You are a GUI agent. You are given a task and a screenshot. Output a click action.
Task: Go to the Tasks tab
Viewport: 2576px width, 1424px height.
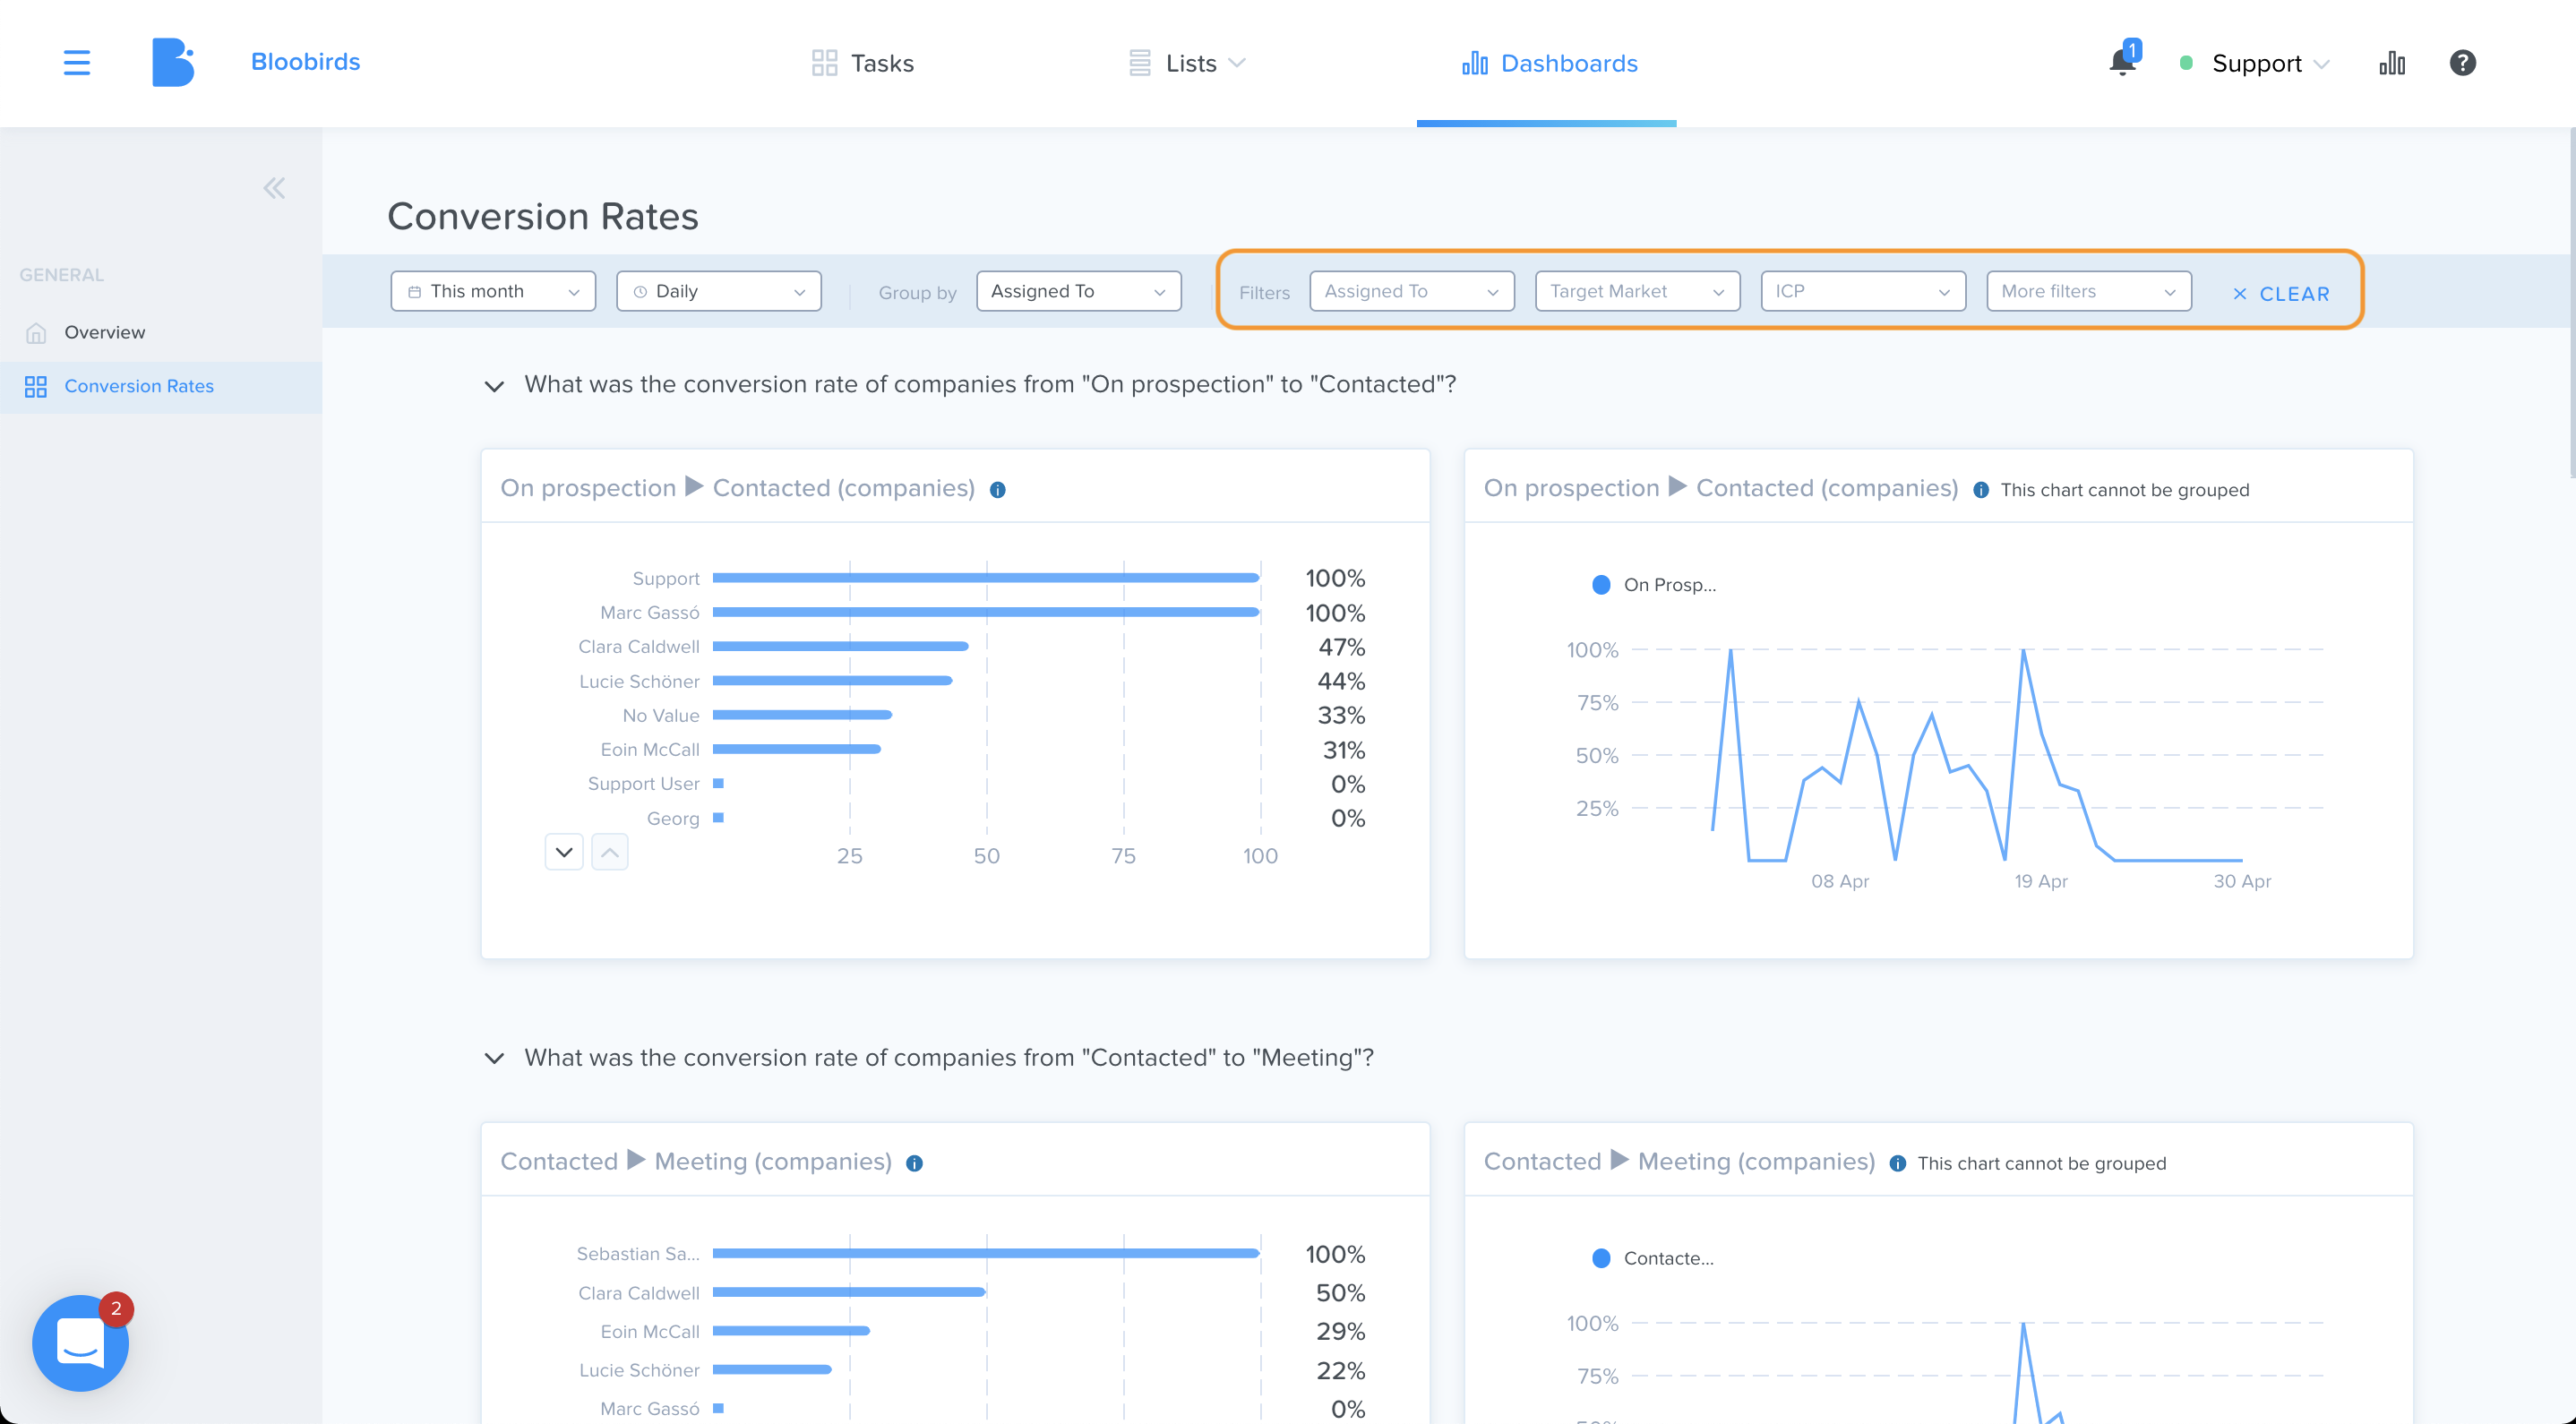tap(863, 63)
